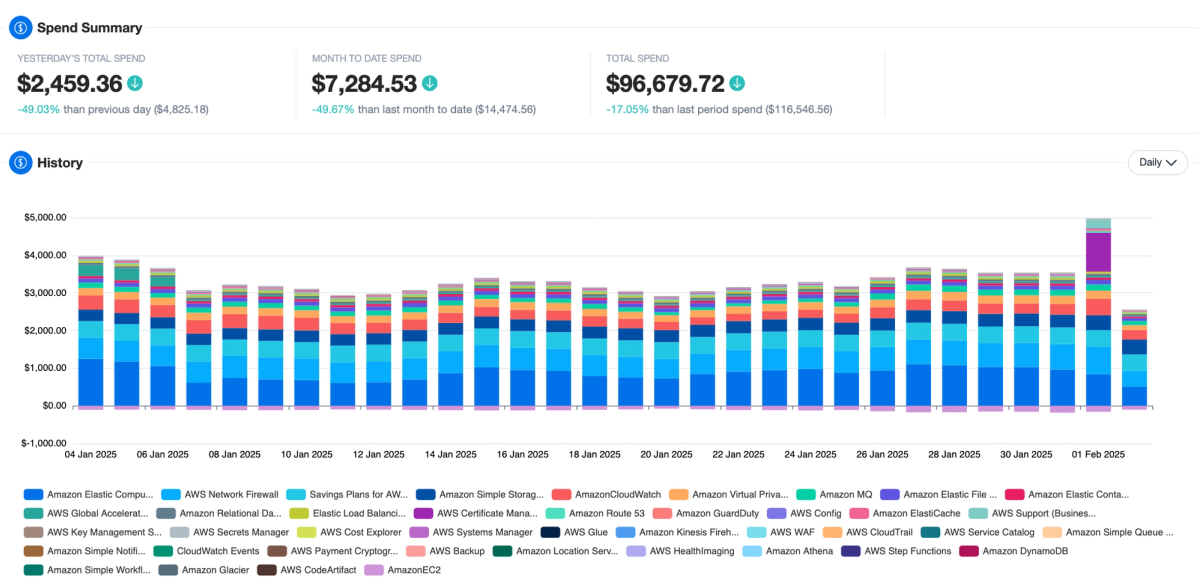Screen dimensions: 1200x586
Task: Toggle the Amazon MQ legend series
Action: coord(835,494)
